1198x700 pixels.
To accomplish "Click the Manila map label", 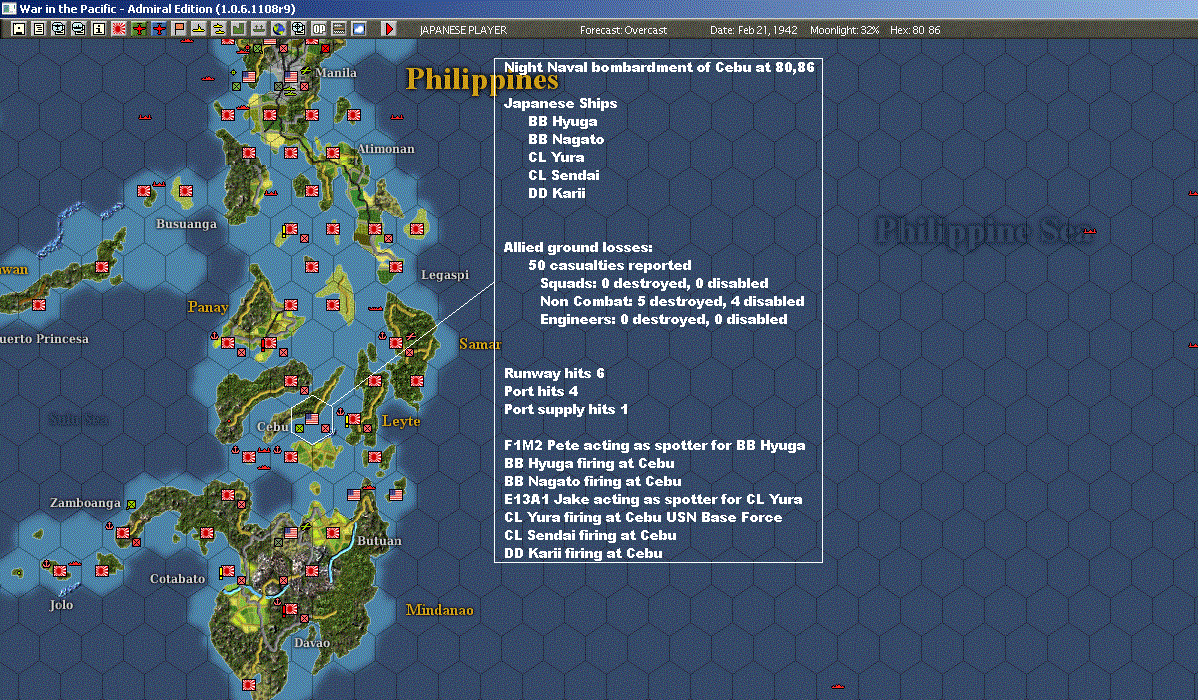I will click(336, 73).
